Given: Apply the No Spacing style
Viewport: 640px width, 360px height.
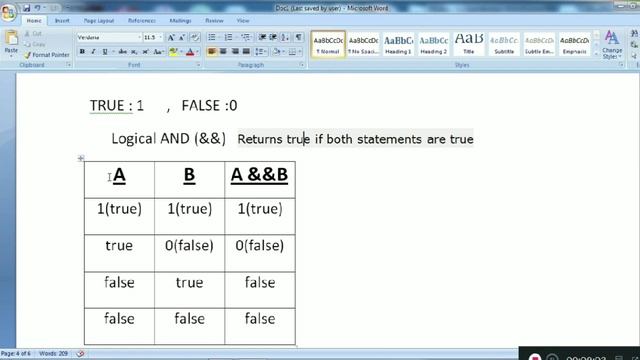Looking at the screenshot, I should point(363,44).
